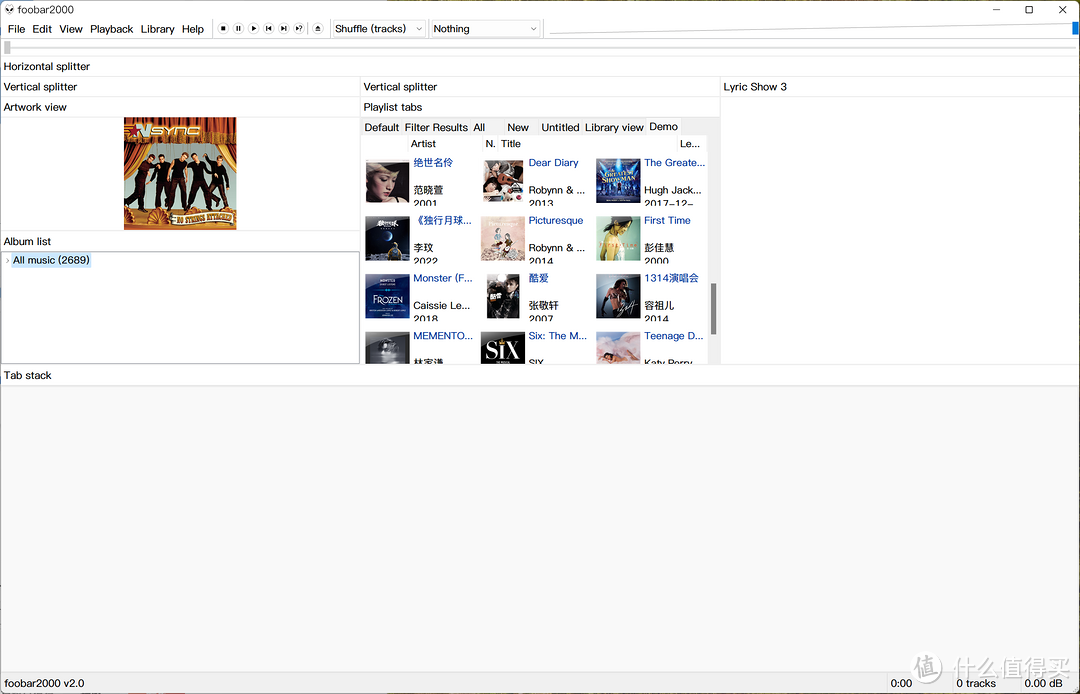Click the Lyric Show 3 panel header
This screenshot has width=1080, height=694.
[x=755, y=87]
